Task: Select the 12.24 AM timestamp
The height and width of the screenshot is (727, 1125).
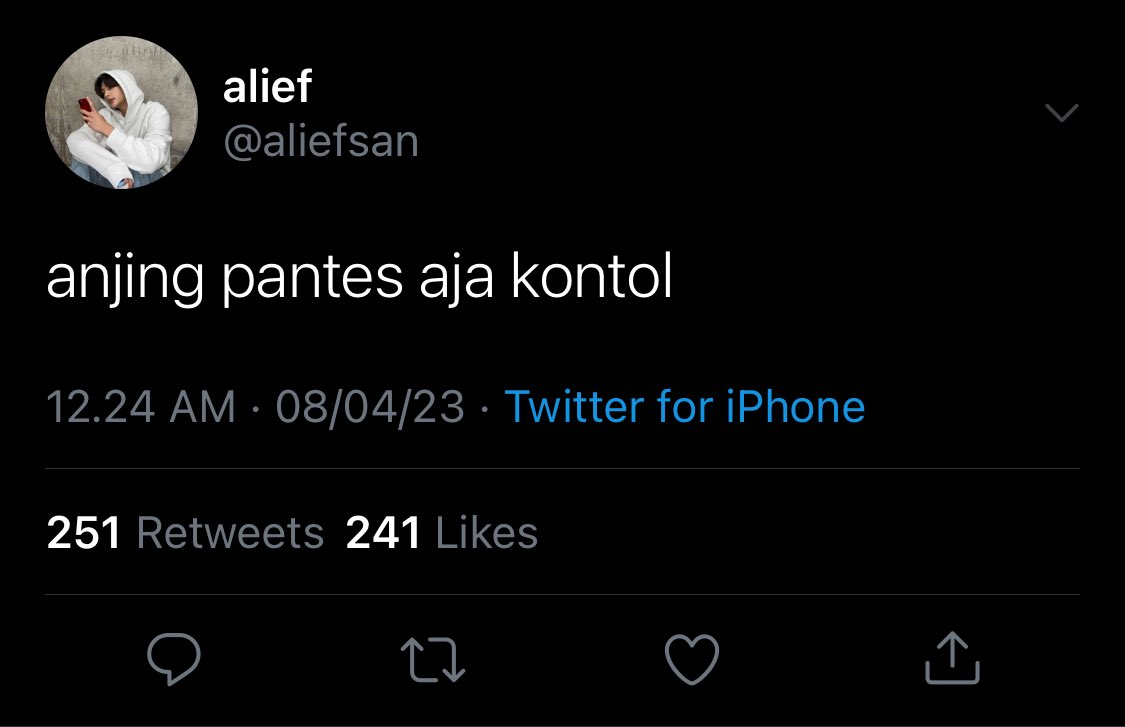Action: (x=141, y=407)
